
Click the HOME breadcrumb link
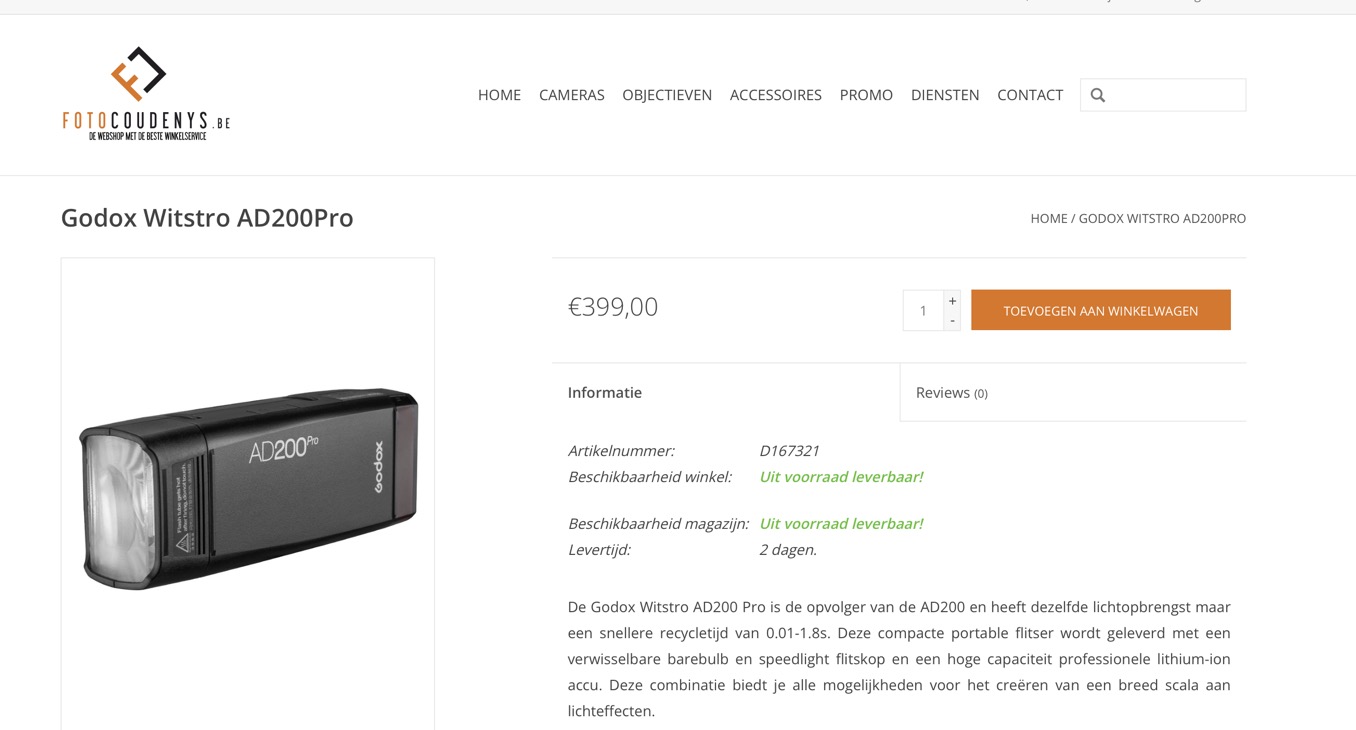click(x=1049, y=218)
